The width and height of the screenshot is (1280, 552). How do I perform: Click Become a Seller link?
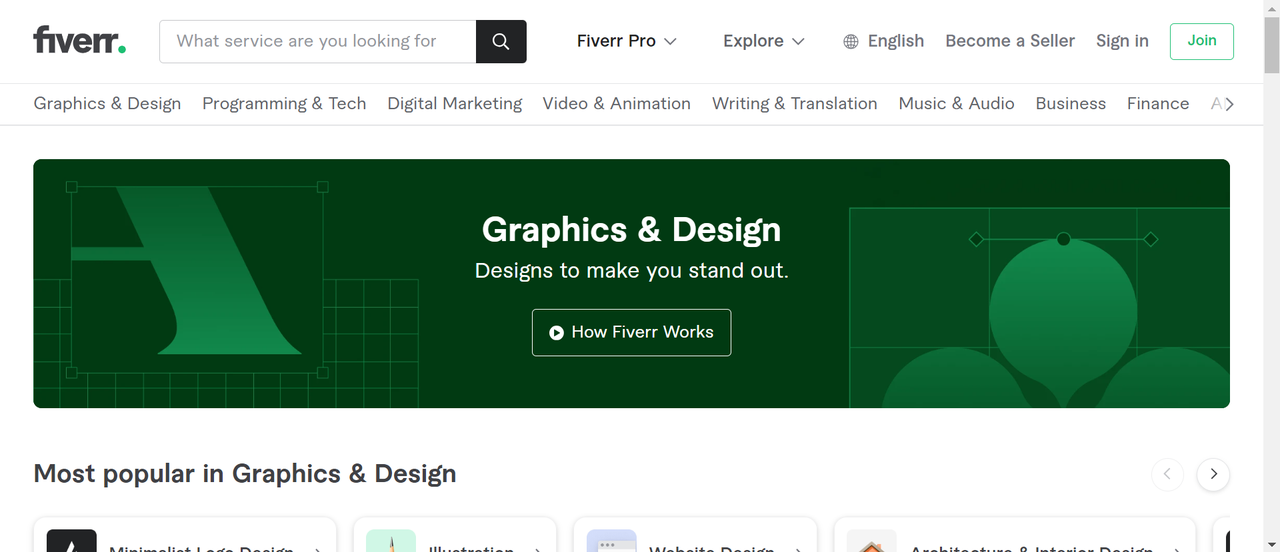[x=1010, y=41]
